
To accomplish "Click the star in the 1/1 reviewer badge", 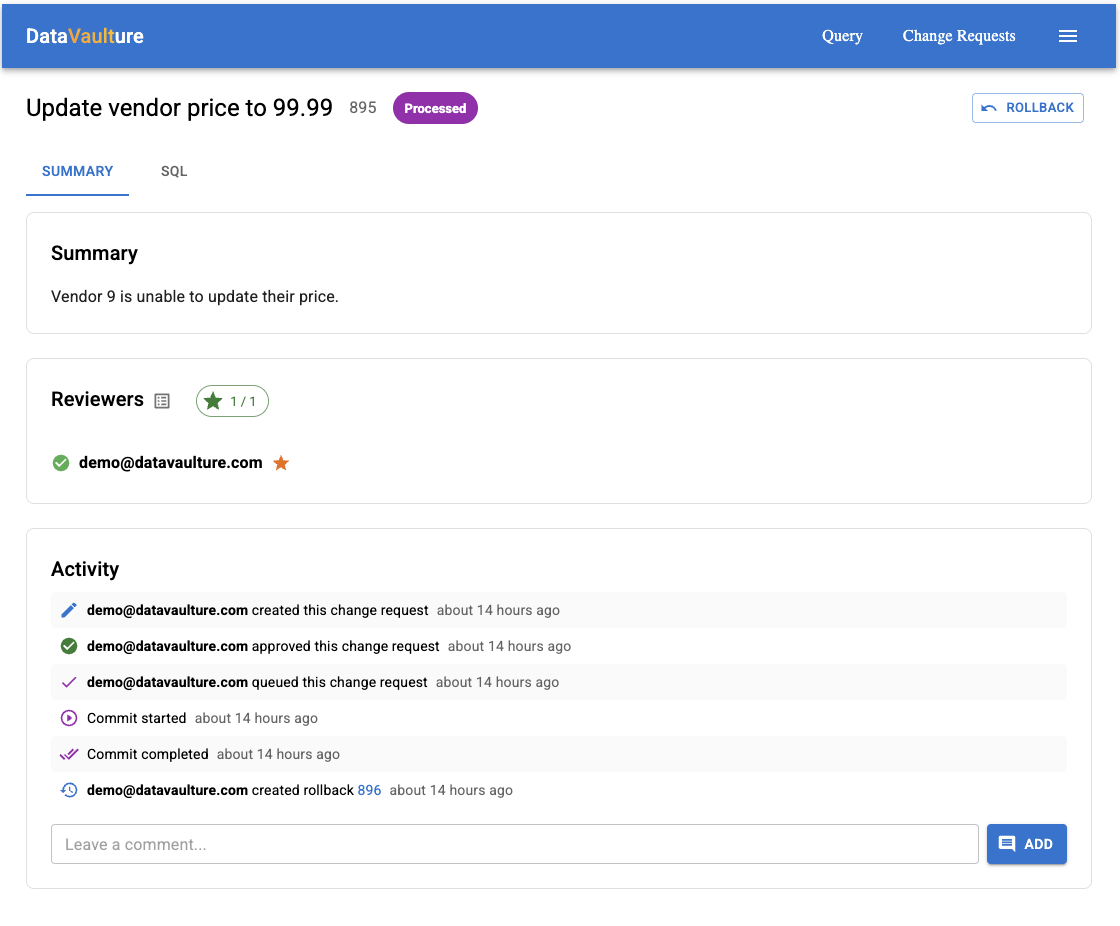I will click(213, 401).
